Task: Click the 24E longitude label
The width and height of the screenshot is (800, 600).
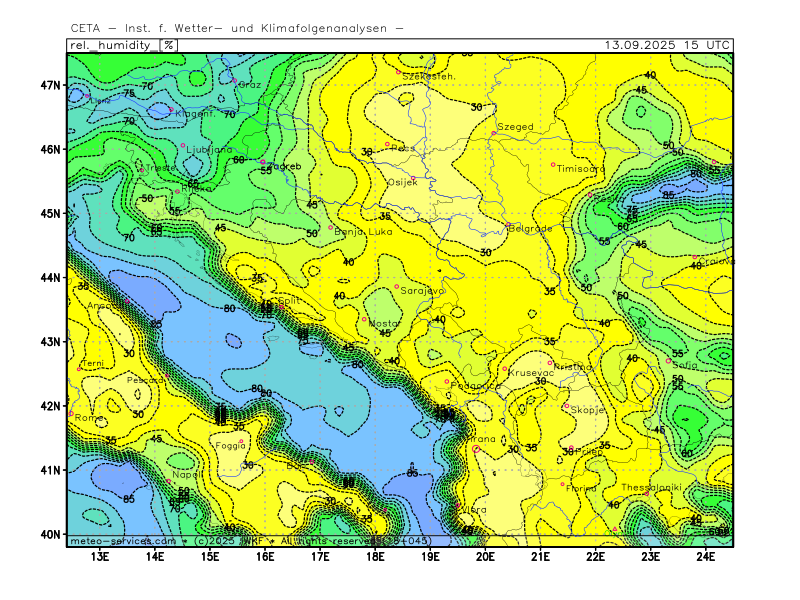Action: coord(706,556)
